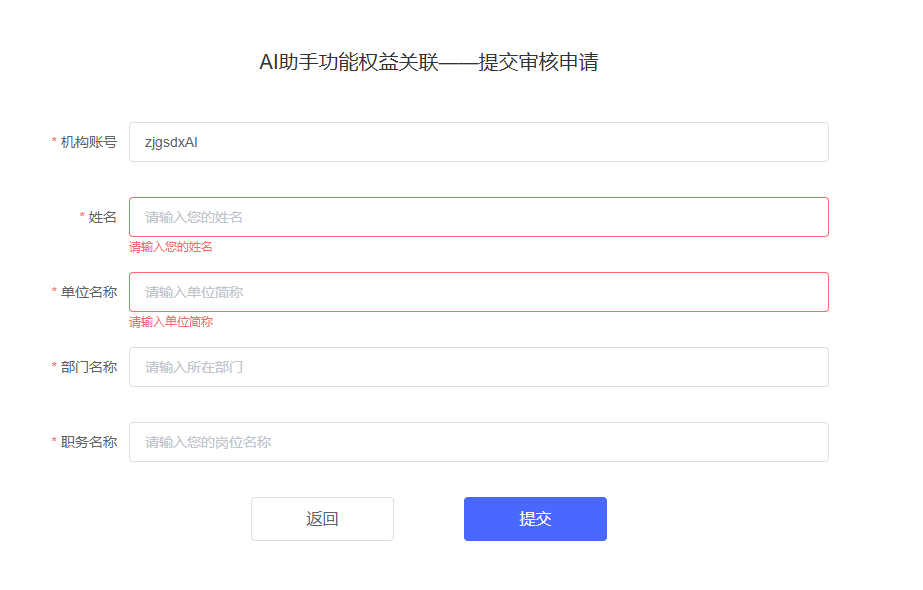This screenshot has height=590, width=923.
Task: Activate the 职务名称 input field
Action: [x=479, y=442]
